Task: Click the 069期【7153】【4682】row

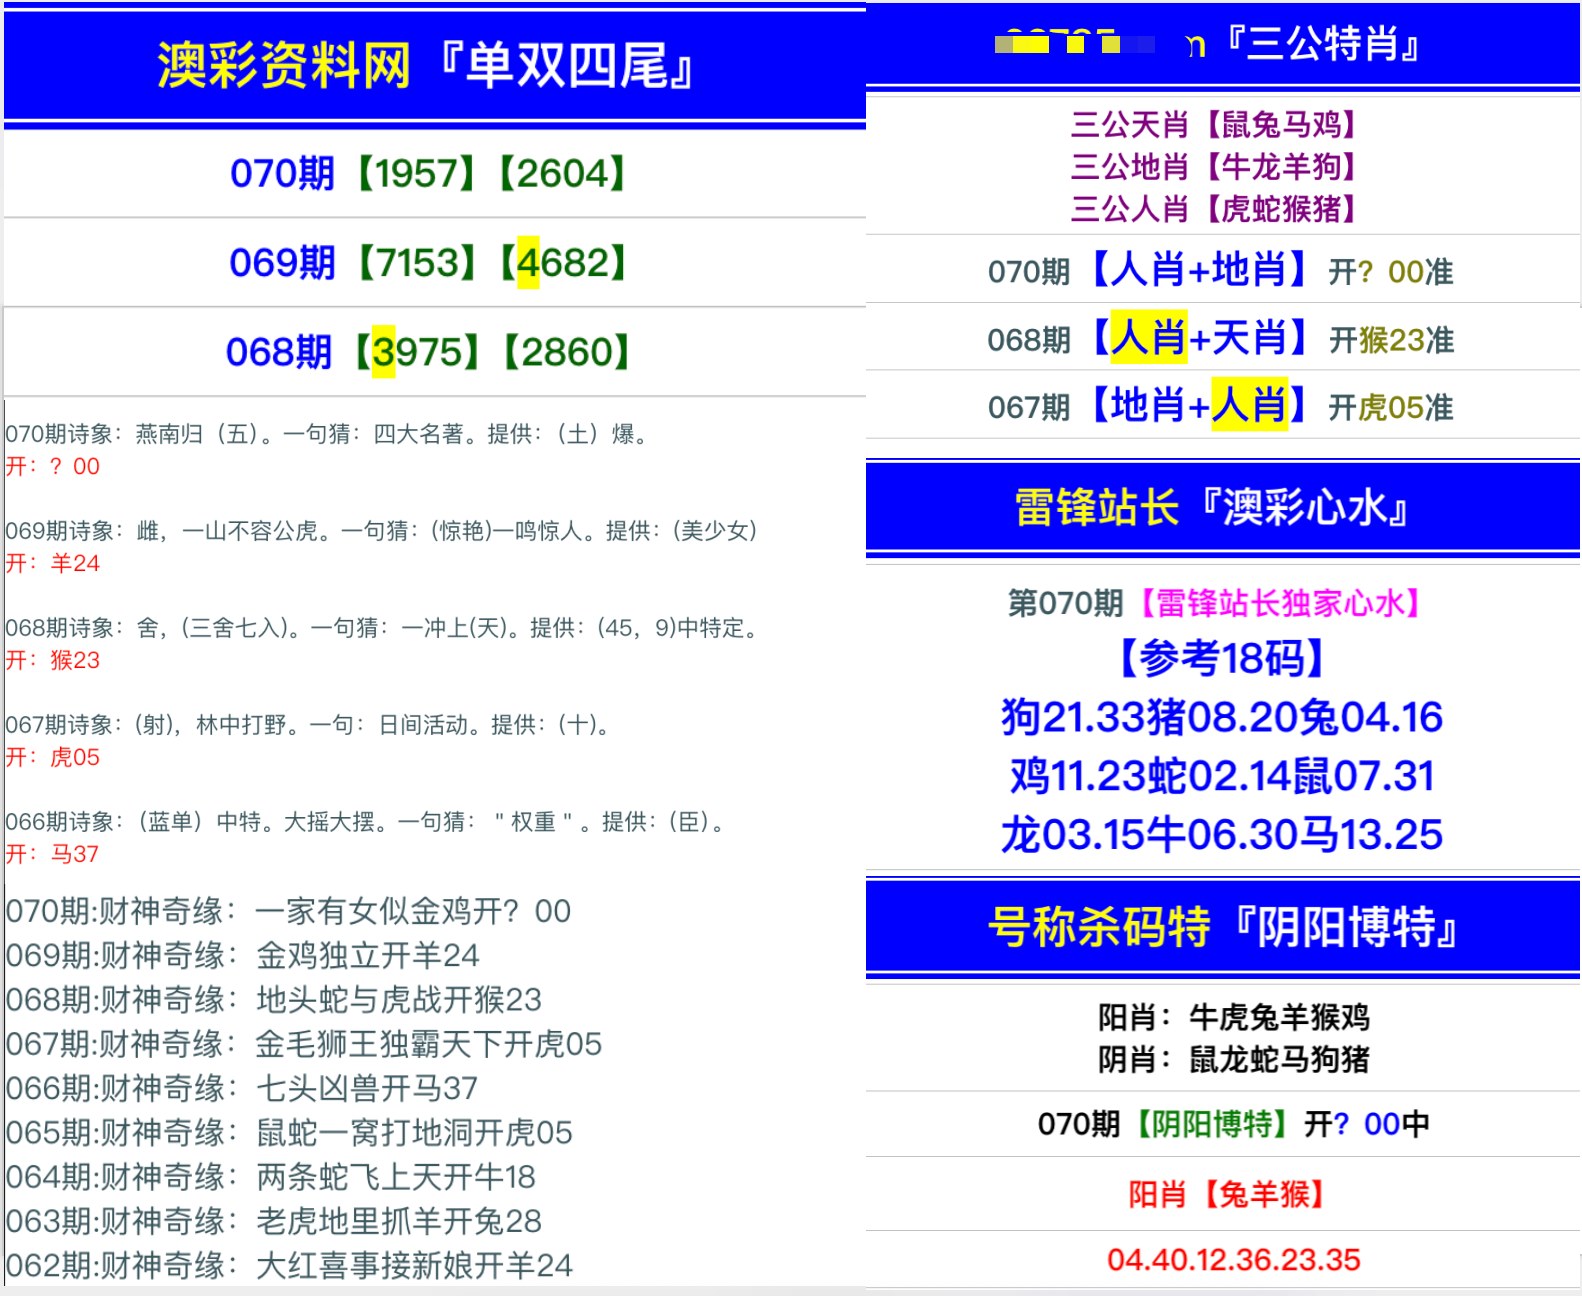Action: [428, 263]
